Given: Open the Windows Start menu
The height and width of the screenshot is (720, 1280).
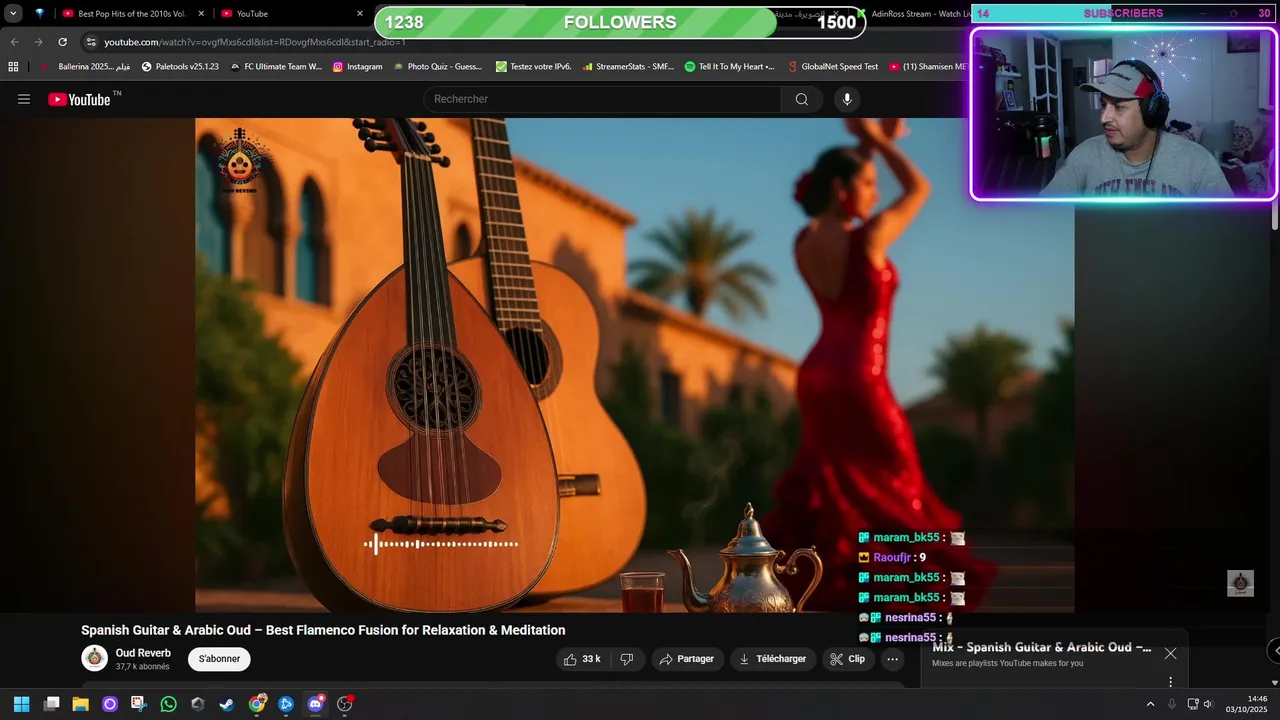Looking at the screenshot, I should 21,704.
